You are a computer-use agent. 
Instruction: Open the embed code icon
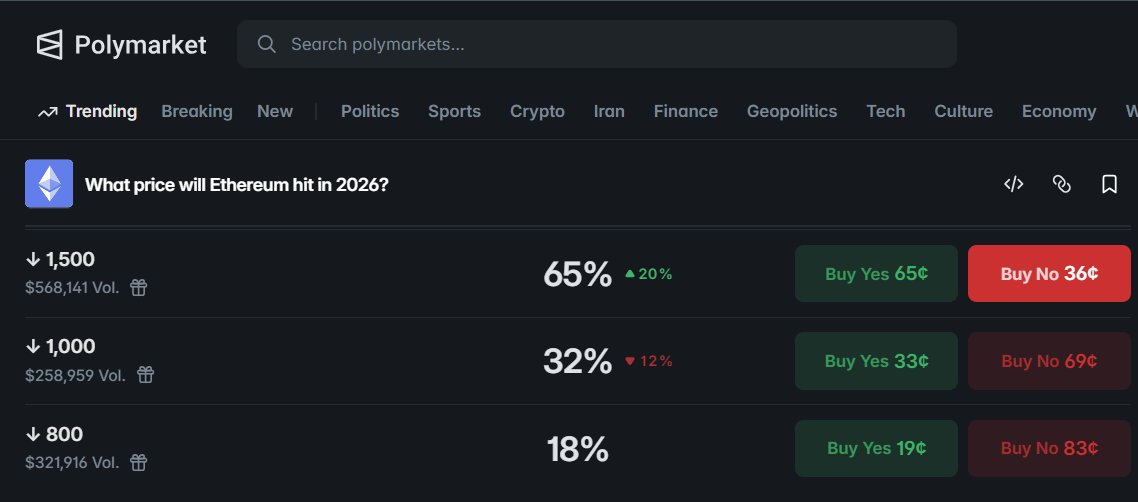coord(1014,184)
